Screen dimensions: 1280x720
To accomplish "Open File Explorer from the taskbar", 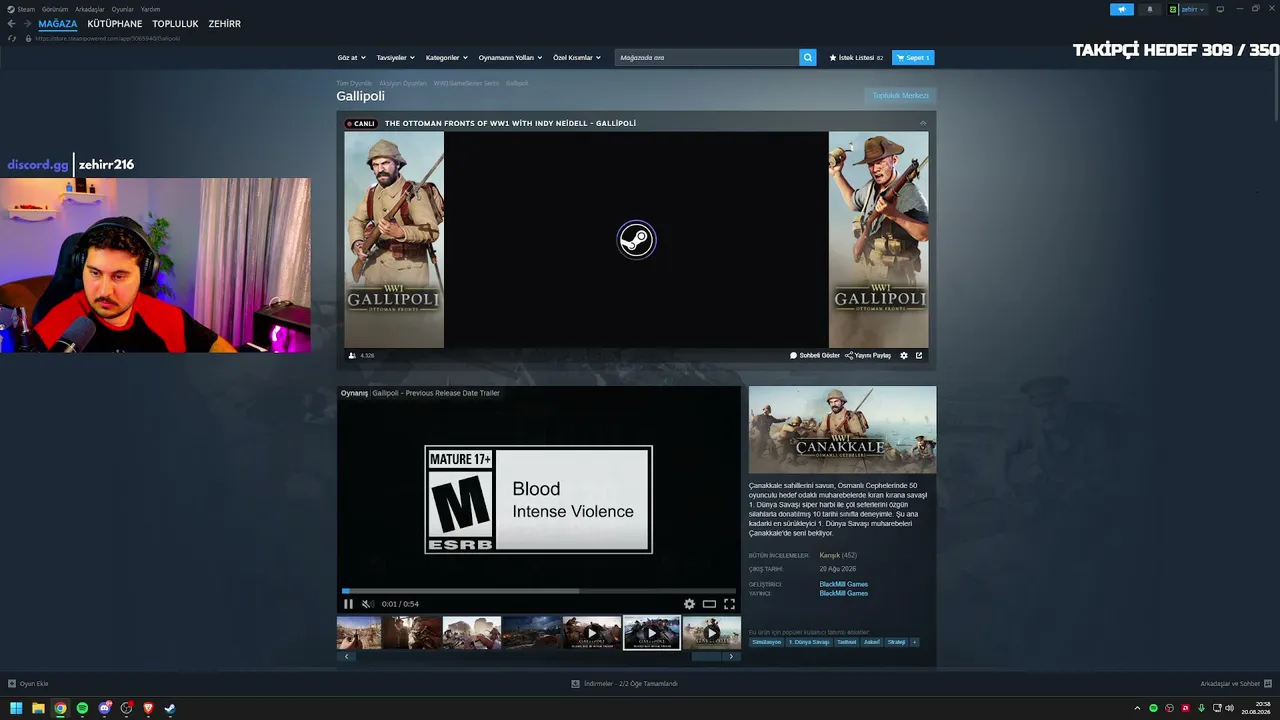I will [38, 708].
